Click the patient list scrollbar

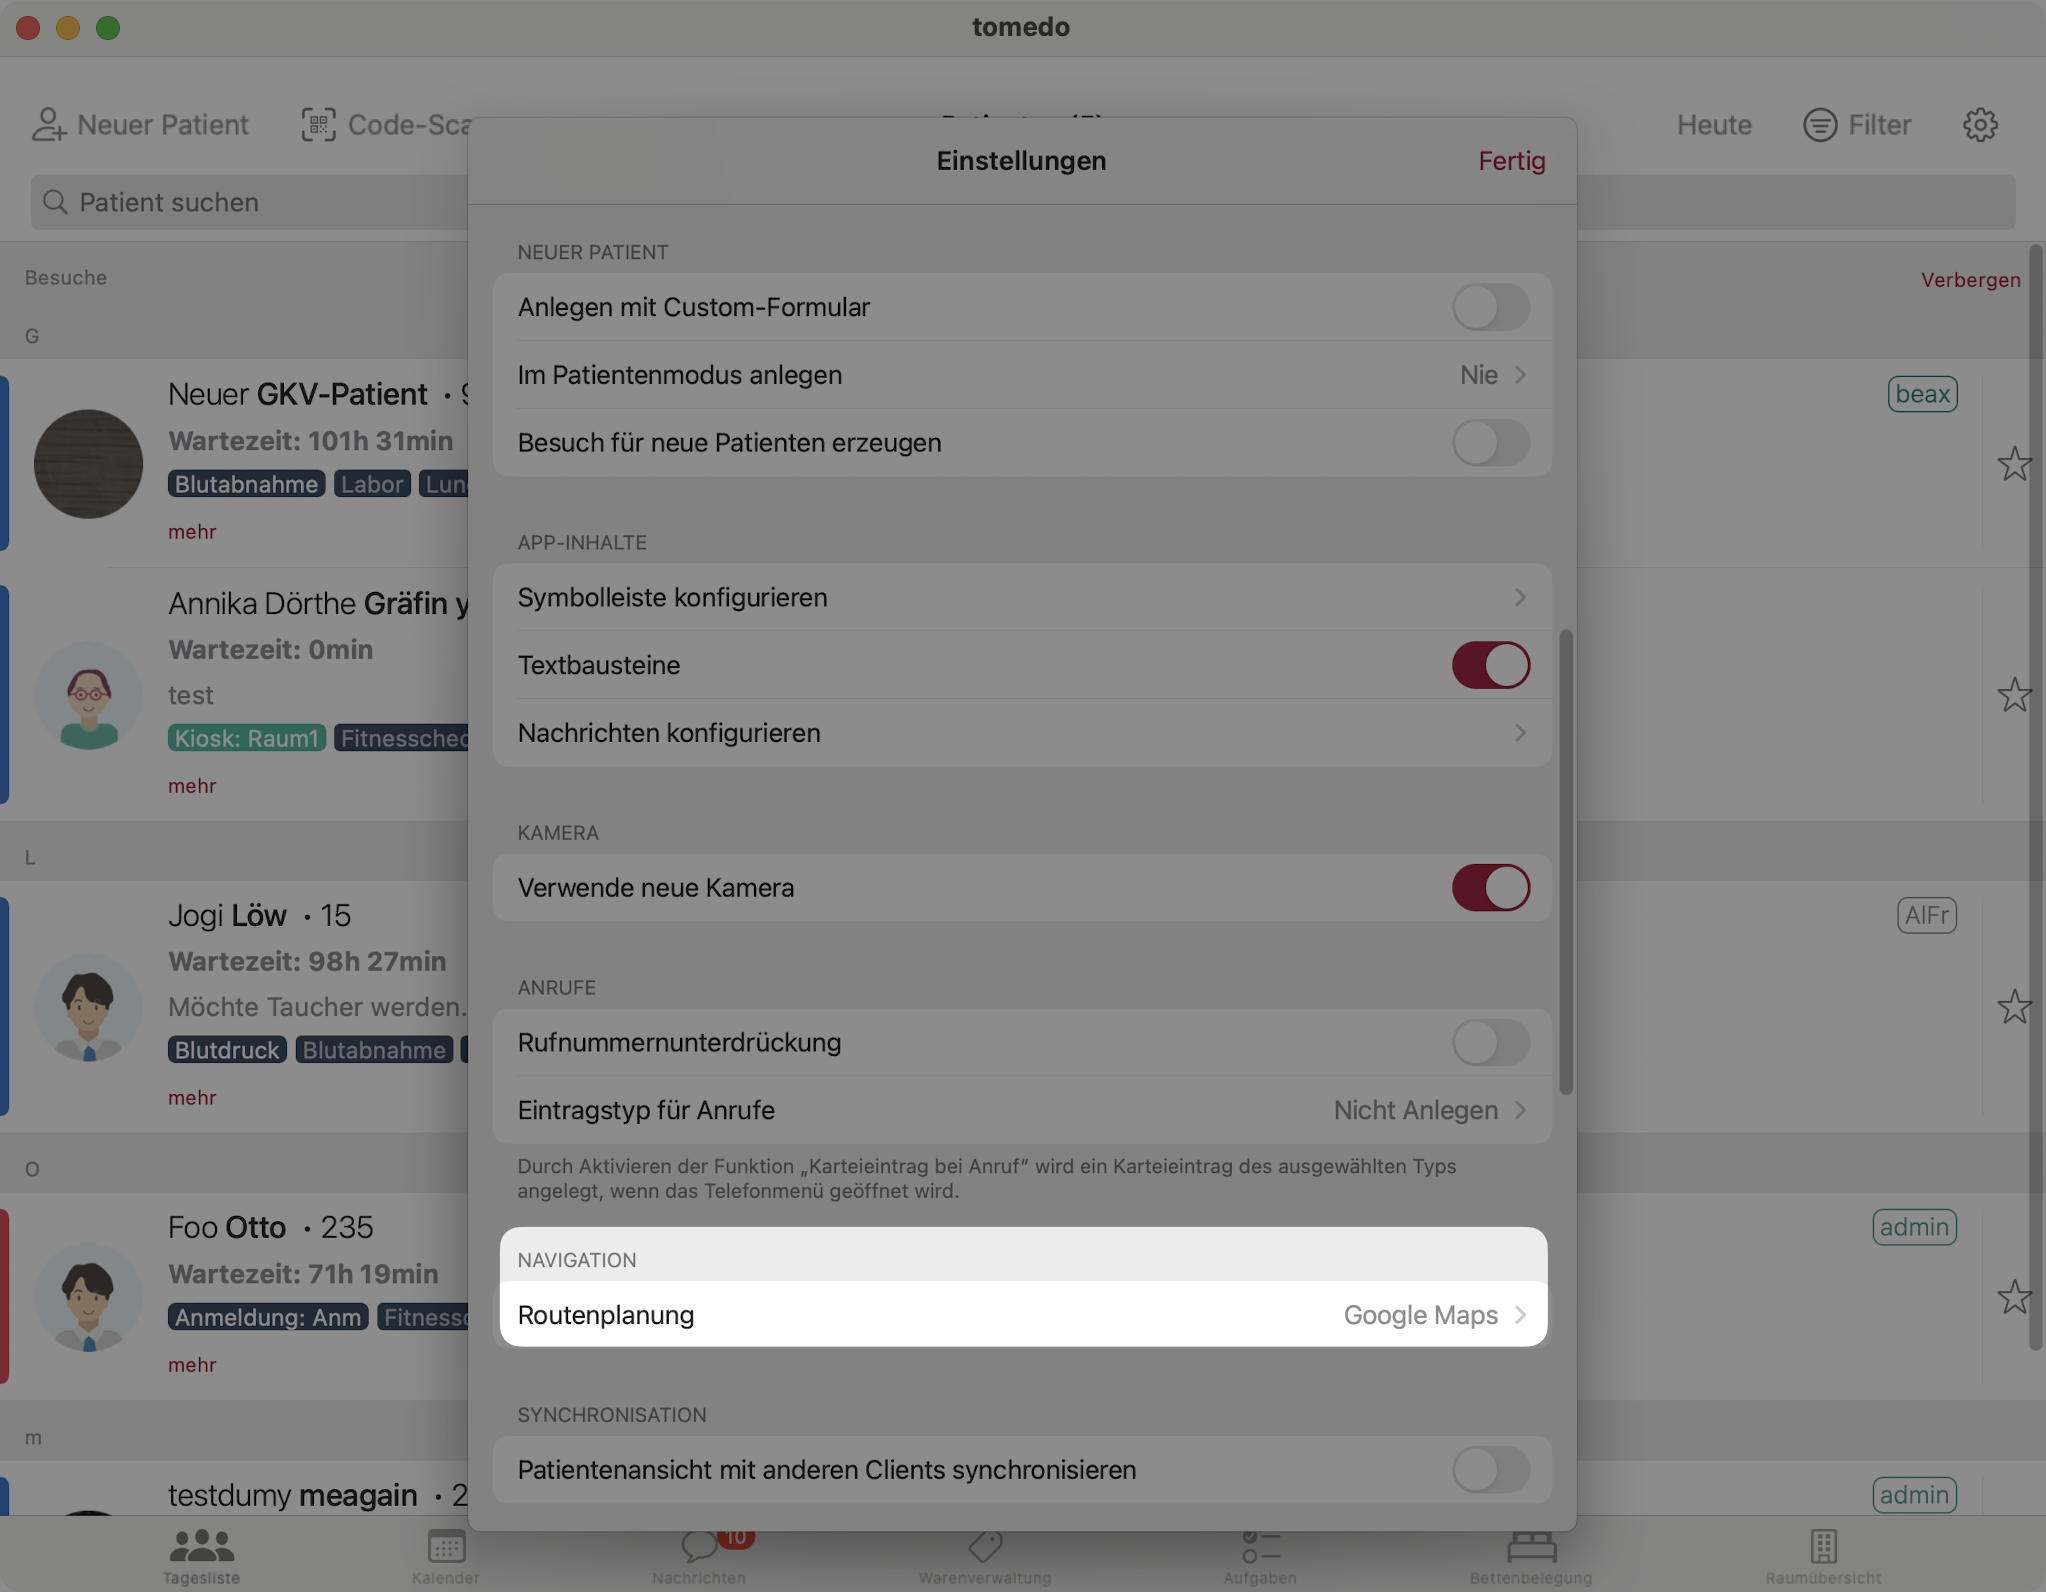tap(2035, 797)
